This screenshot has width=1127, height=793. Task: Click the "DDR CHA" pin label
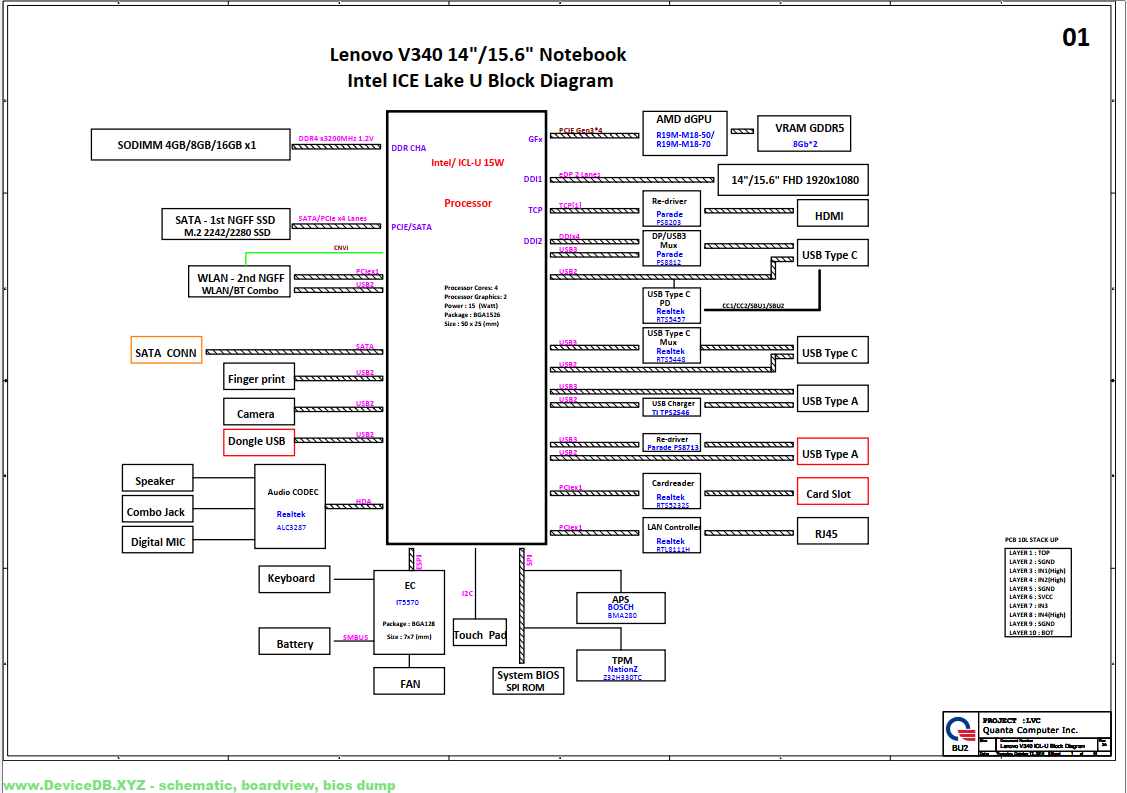(x=408, y=148)
